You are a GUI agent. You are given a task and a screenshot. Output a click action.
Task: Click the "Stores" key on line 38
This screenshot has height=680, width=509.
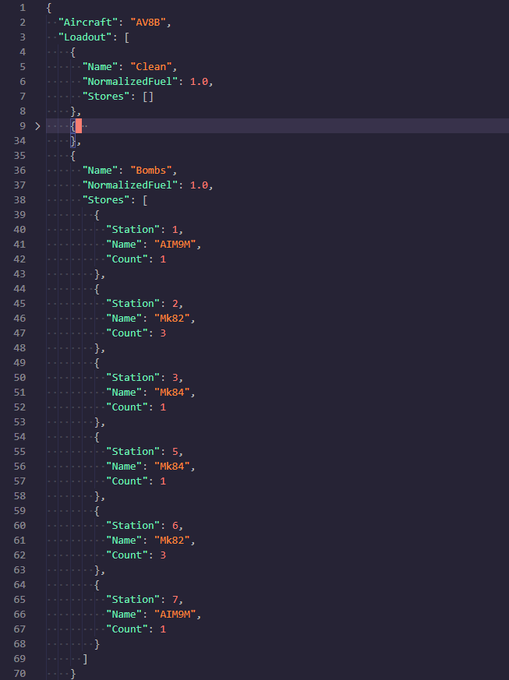(x=106, y=200)
